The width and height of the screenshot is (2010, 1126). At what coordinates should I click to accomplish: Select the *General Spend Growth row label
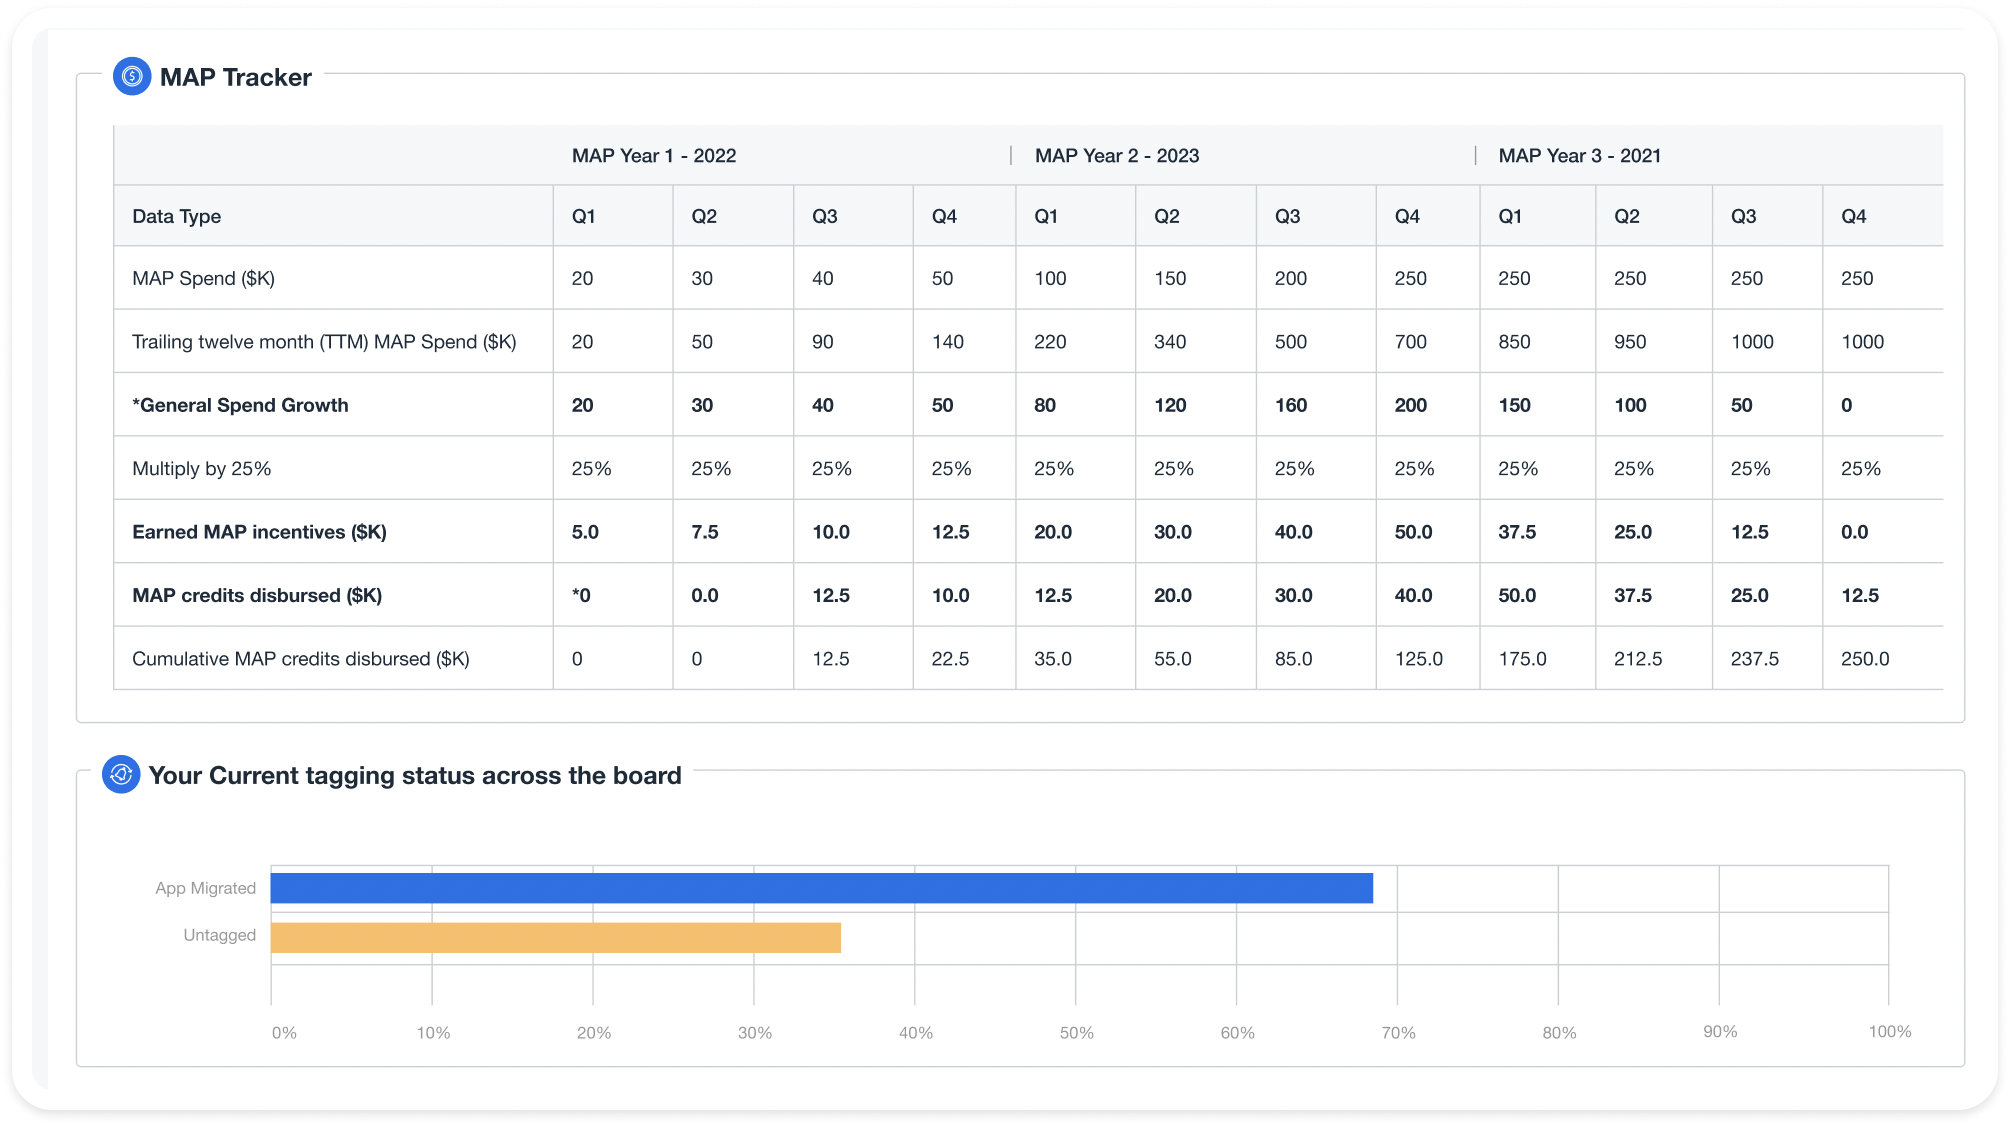pos(240,406)
